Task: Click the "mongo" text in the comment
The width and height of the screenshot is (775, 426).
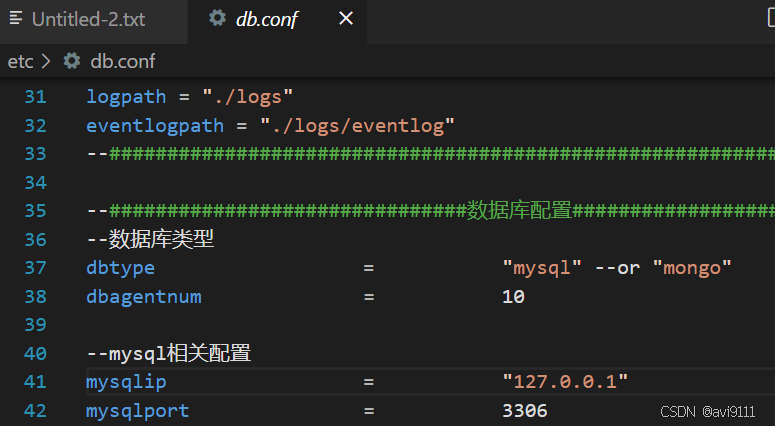Action: [x=692, y=268]
